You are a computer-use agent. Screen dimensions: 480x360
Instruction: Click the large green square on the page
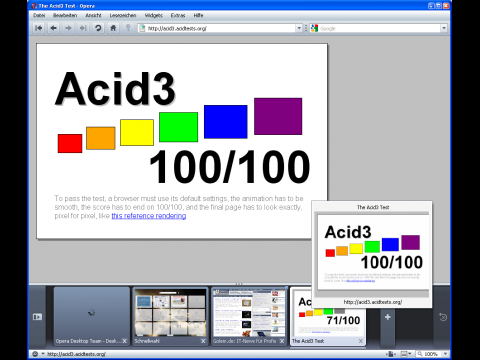178,127
